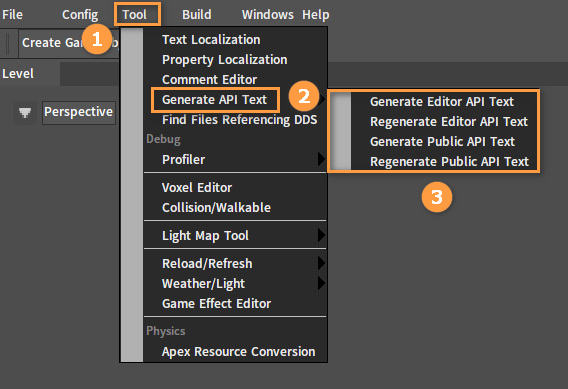This screenshot has height=389, width=568.
Task: Select Property Localization menu entry
Action: coord(235,59)
